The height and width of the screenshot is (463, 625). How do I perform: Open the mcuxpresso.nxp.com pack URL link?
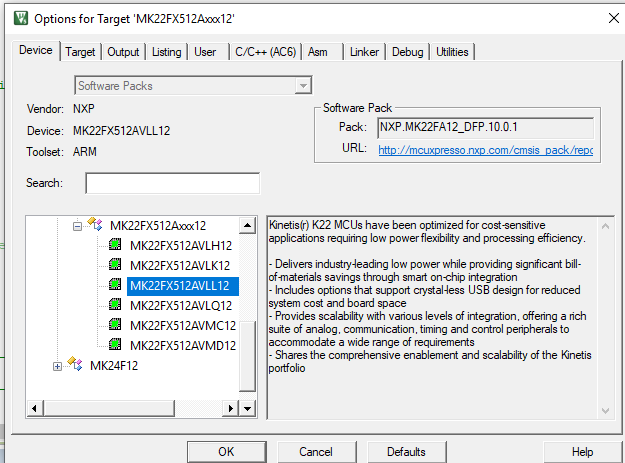point(485,150)
